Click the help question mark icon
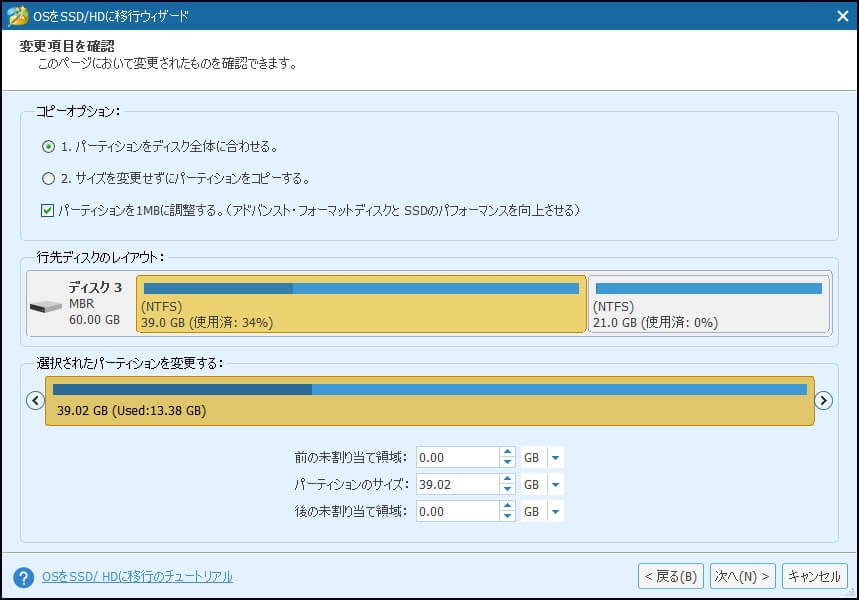 tap(22, 575)
